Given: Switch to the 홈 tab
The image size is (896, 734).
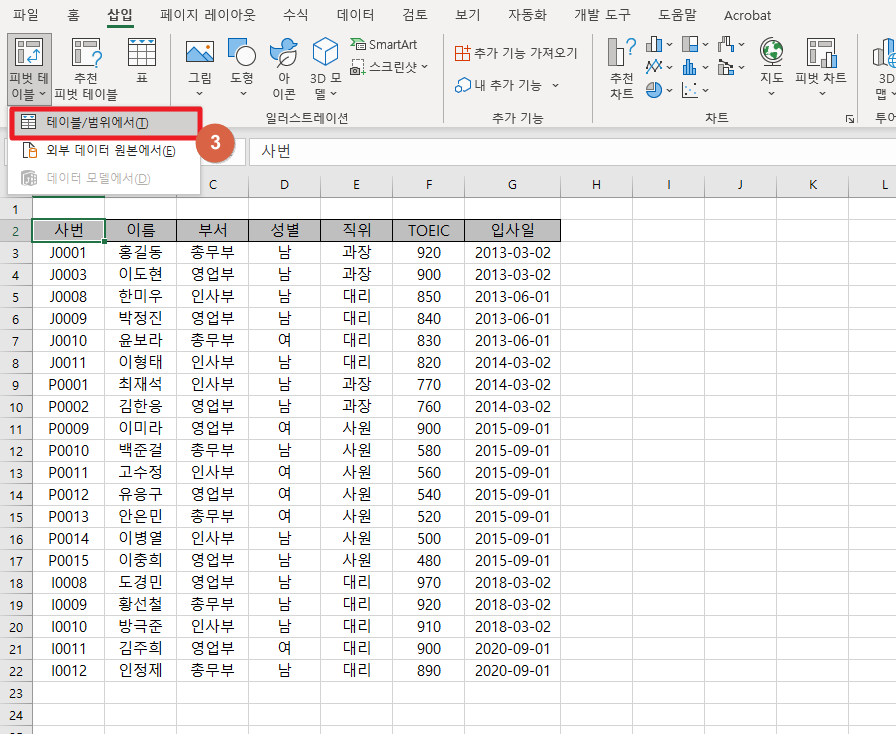Looking at the screenshot, I should tap(73, 15).
